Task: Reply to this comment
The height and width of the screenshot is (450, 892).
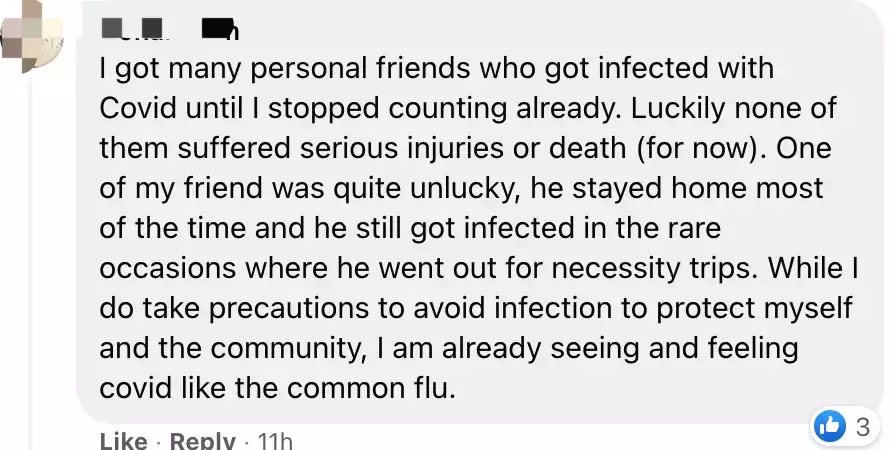Action: [202, 441]
